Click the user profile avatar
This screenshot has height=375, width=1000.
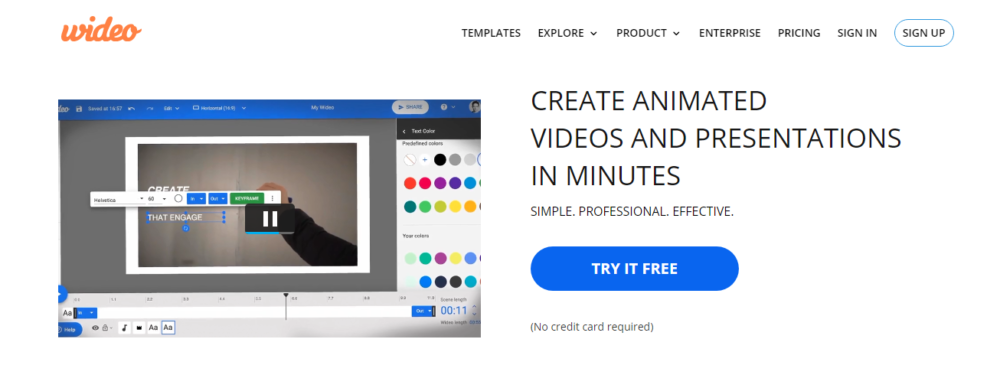click(x=474, y=108)
